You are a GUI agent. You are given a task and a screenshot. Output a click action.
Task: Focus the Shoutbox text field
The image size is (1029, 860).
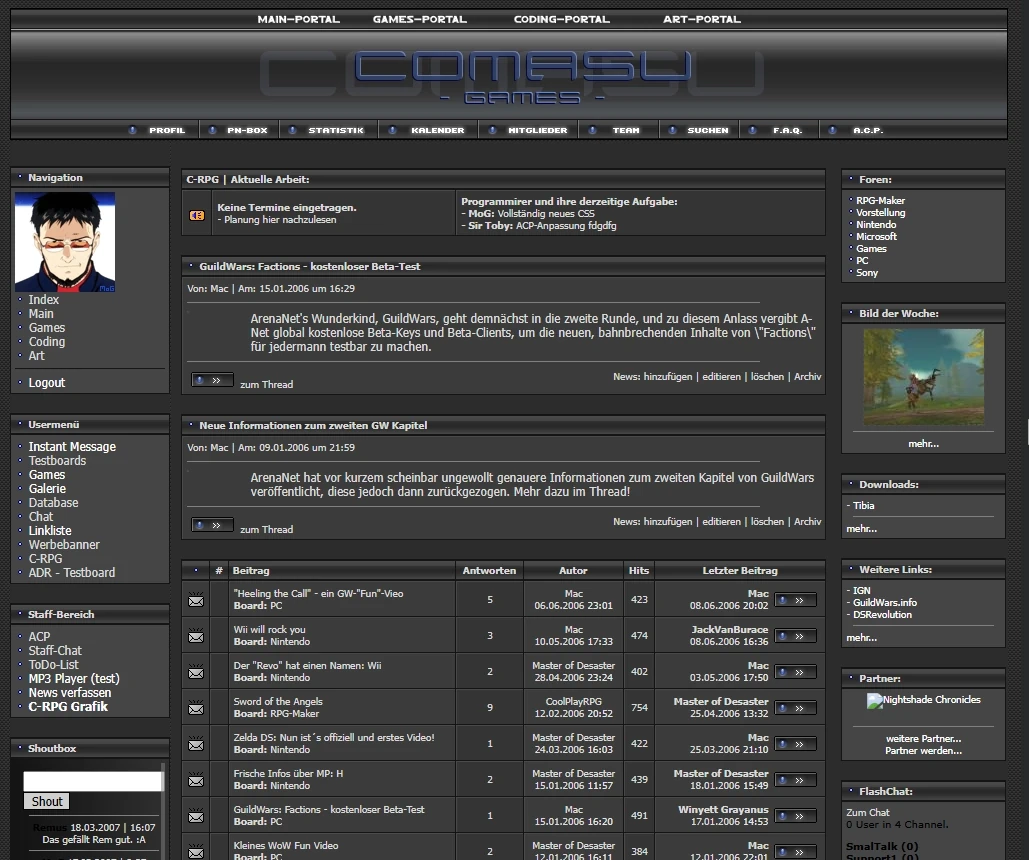coord(93,781)
